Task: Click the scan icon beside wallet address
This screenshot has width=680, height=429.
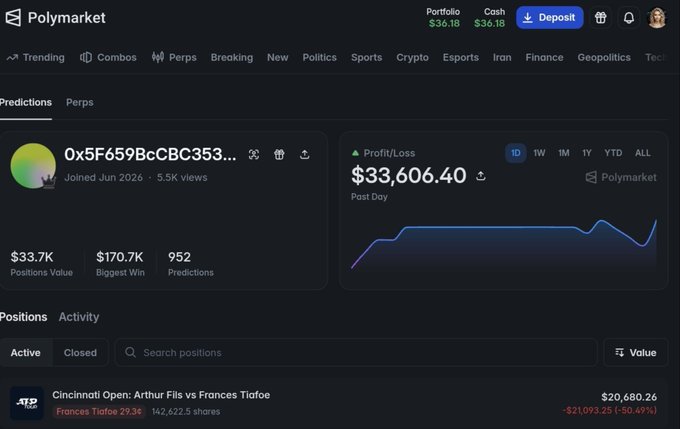Action: tap(254, 154)
